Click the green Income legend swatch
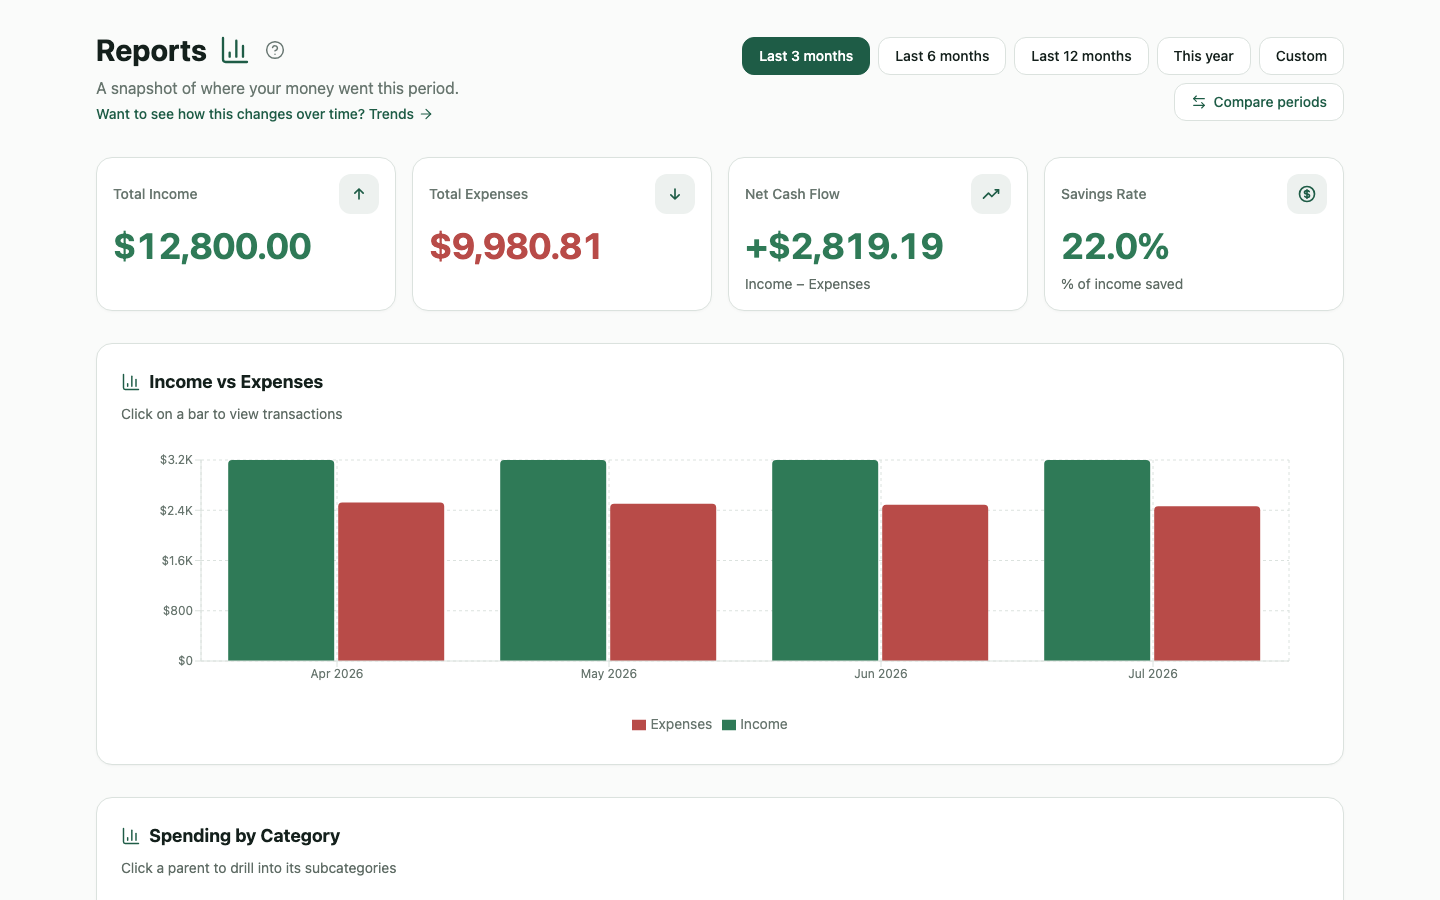This screenshot has width=1440, height=900. point(729,725)
